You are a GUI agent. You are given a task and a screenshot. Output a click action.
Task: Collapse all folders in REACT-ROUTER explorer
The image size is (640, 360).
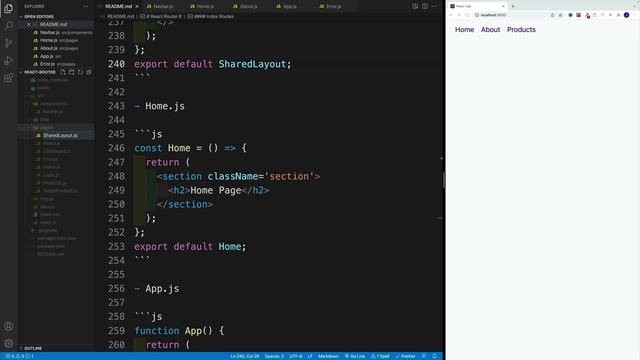[89, 72]
